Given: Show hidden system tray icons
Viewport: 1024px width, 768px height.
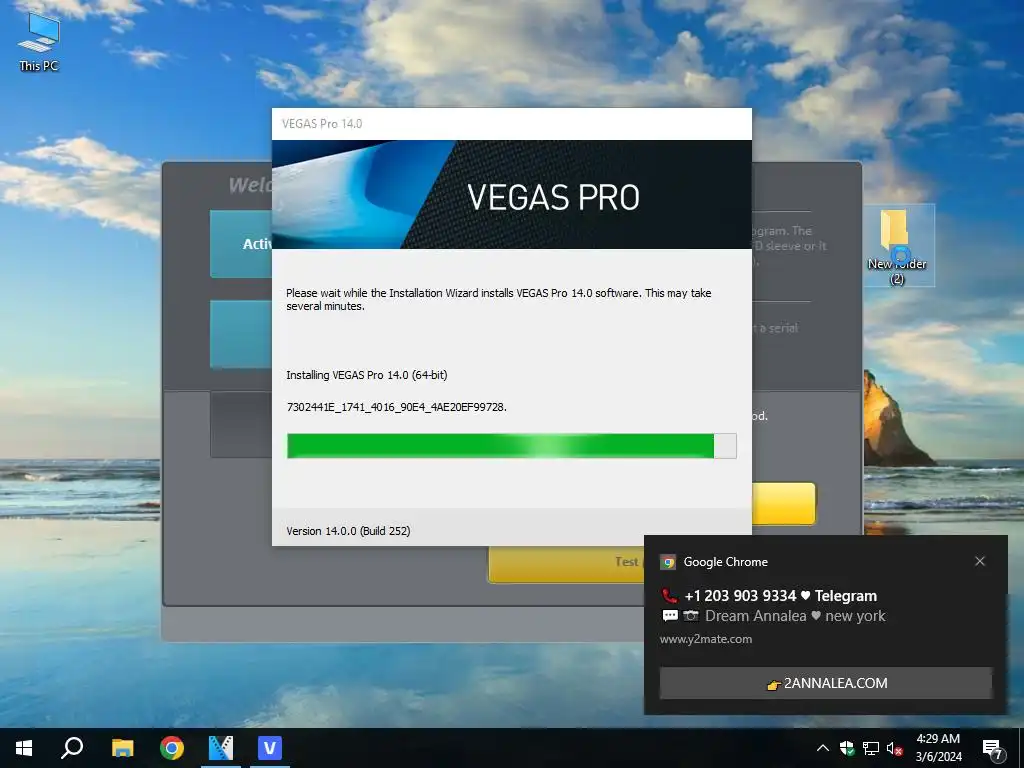Looking at the screenshot, I should pyautogui.click(x=823, y=748).
